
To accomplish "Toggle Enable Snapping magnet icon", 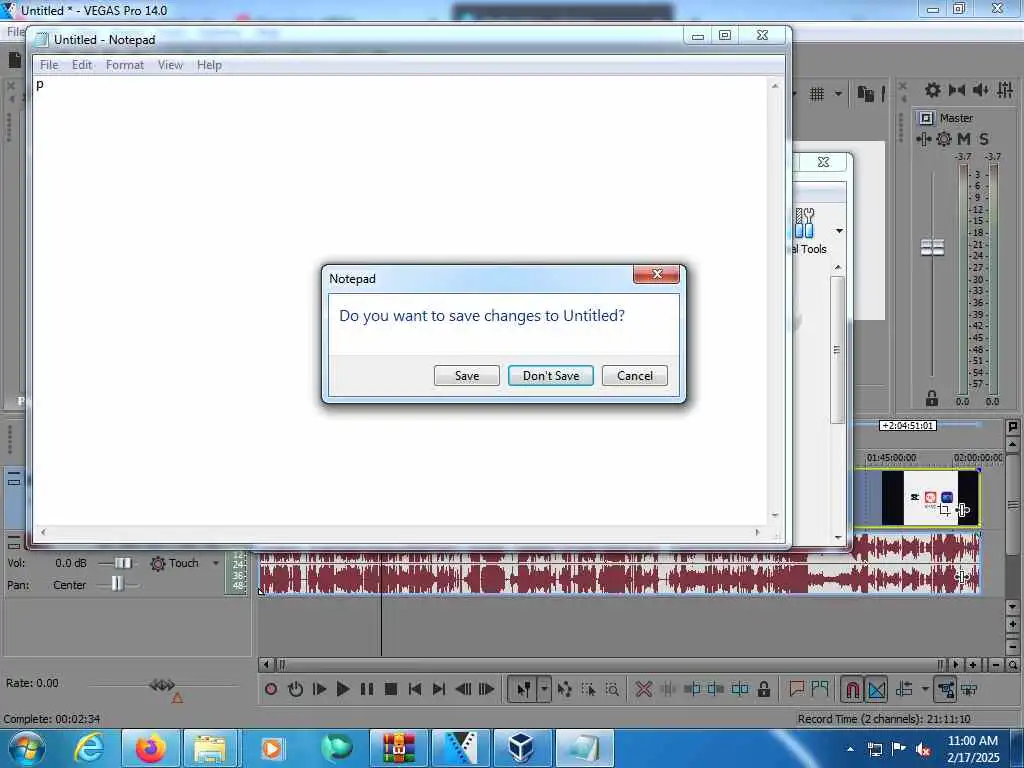I will click(852, 689).
